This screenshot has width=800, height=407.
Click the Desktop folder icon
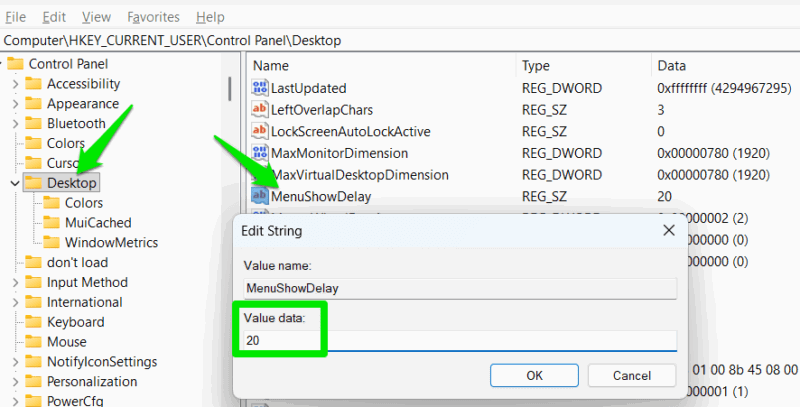(33, 183)
